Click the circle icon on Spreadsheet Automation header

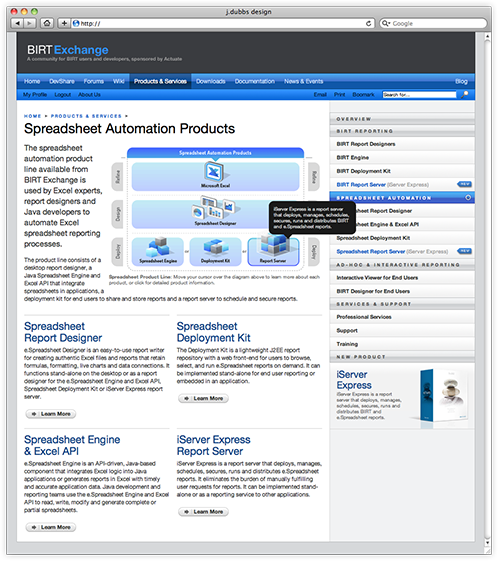click(468, 197)
